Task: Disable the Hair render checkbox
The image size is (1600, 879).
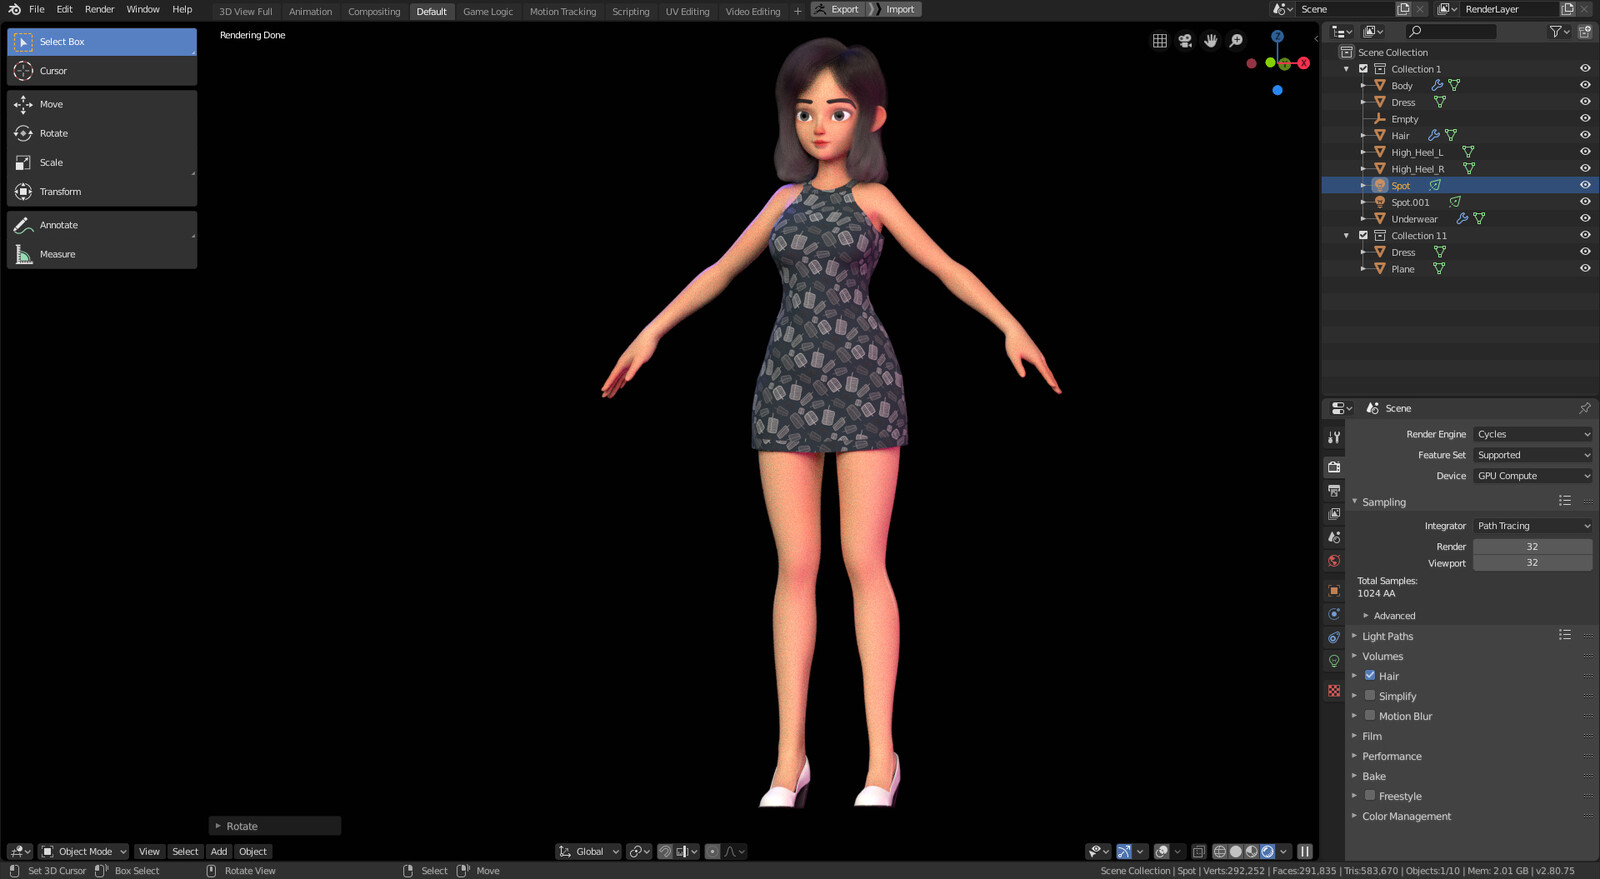Action: [1370, 676]
